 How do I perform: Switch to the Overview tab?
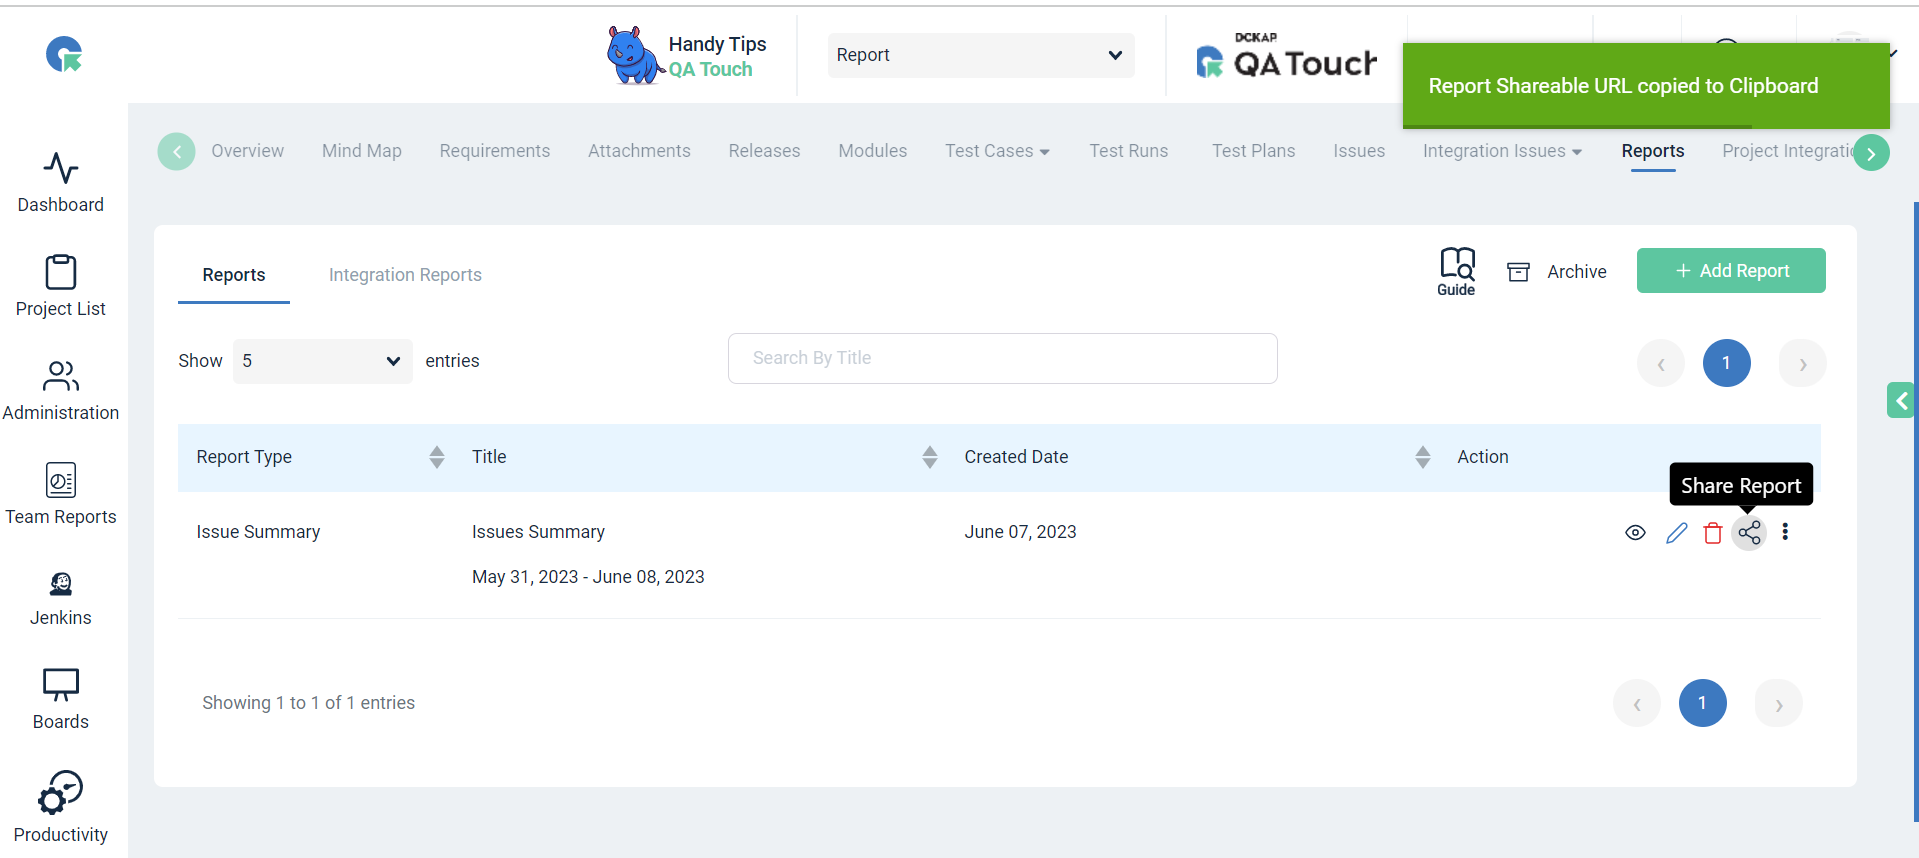(247, 151)
